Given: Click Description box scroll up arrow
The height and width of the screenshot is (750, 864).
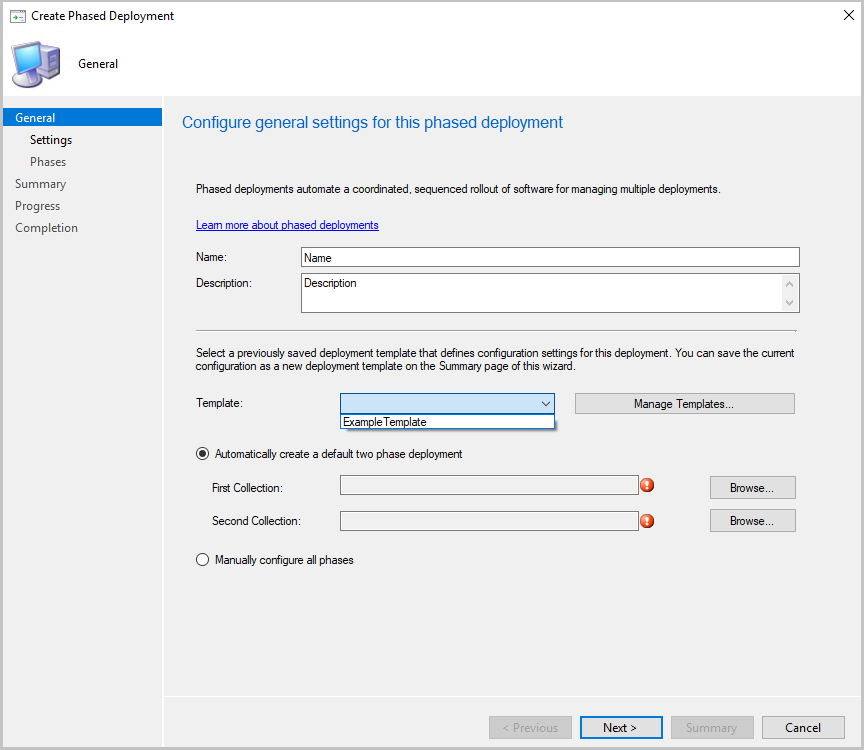Looking at the screenshot, I should click(790, 284).
